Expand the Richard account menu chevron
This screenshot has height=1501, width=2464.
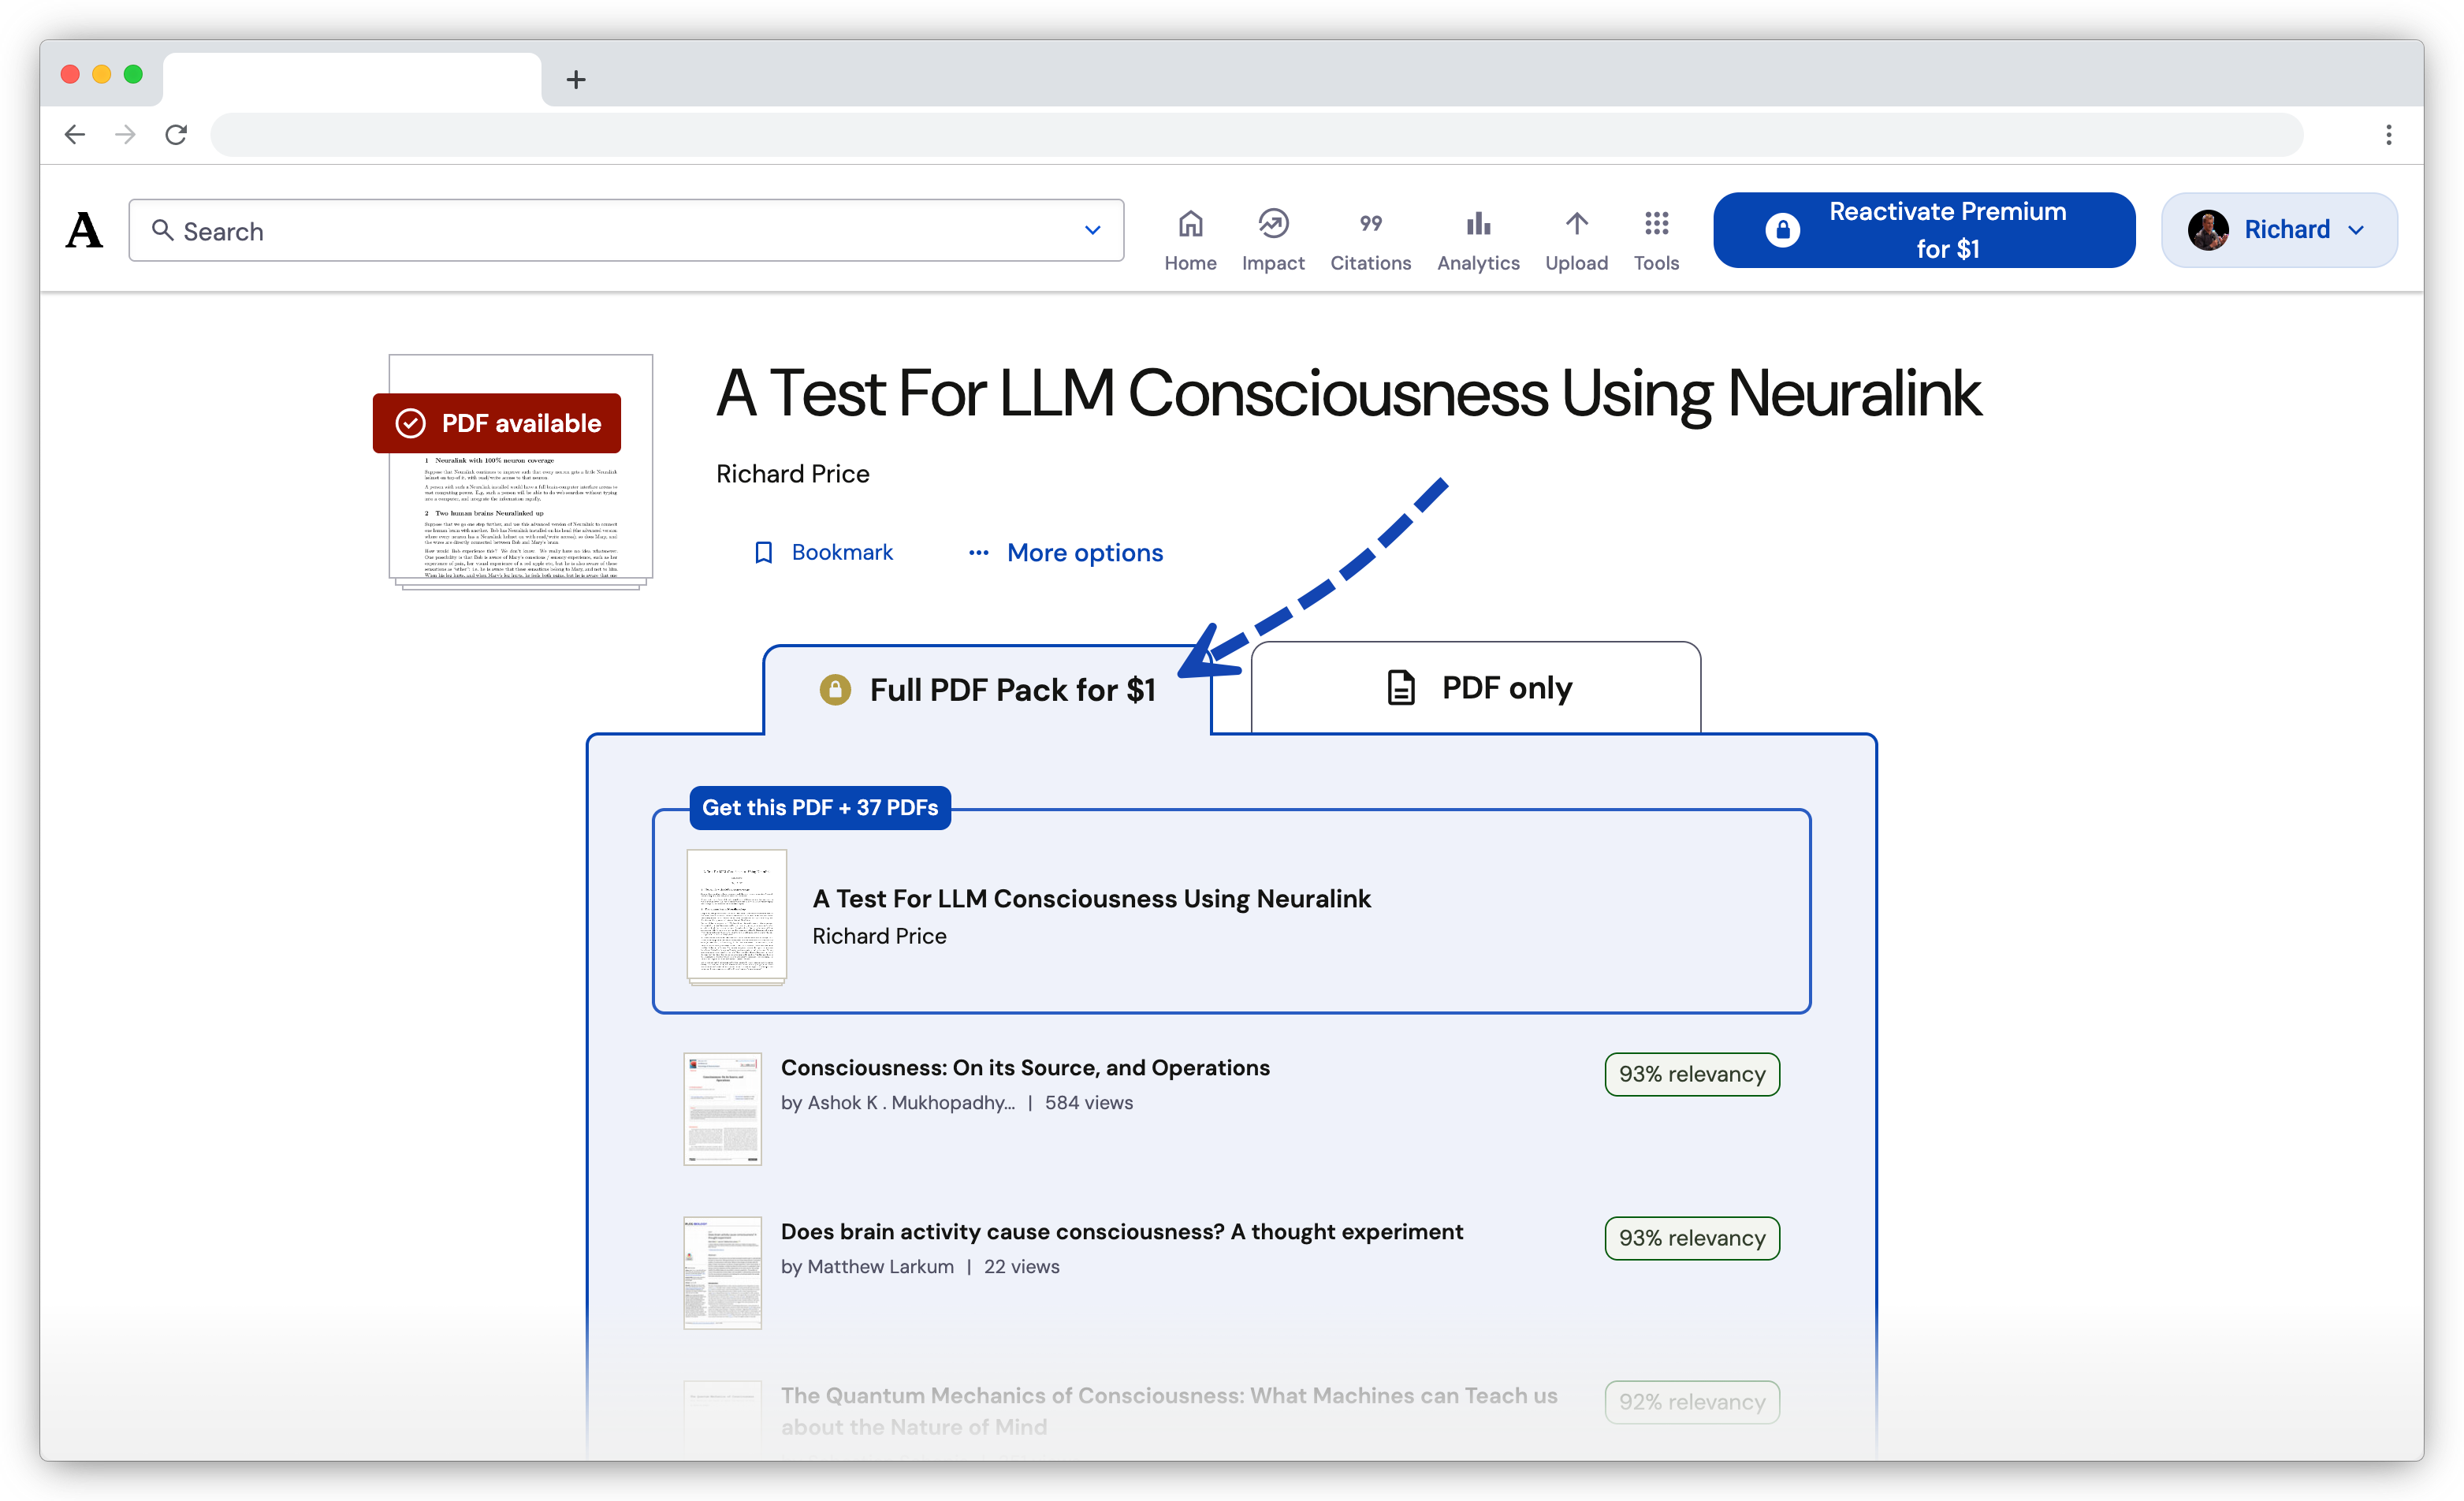click(2356, 230)
